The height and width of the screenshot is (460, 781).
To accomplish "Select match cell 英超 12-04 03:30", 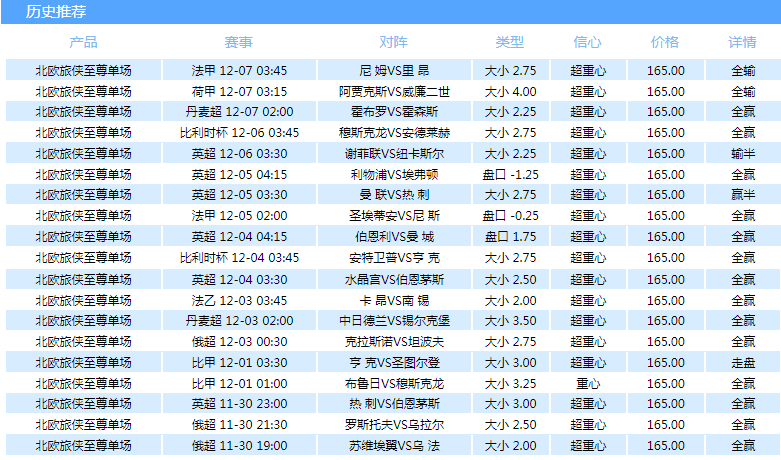I will click(239, 279).
